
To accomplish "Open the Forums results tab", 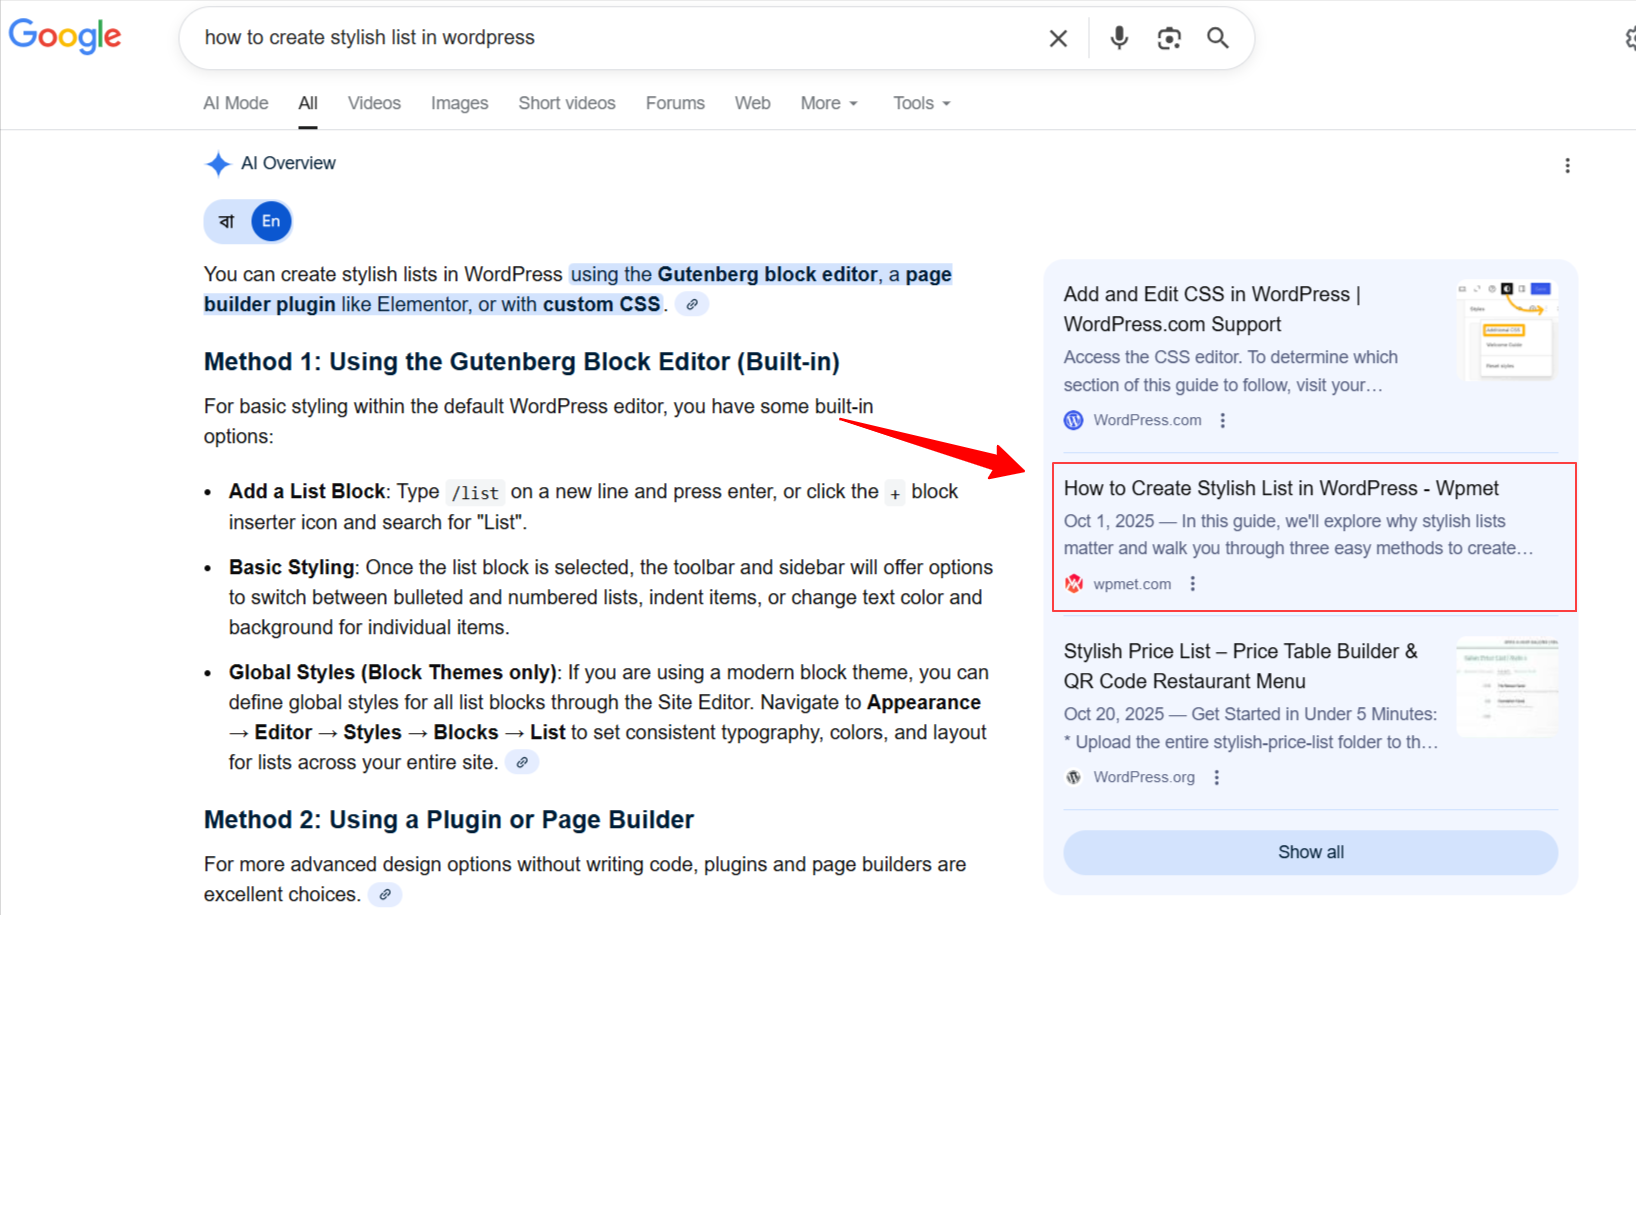I will [675, 103].
